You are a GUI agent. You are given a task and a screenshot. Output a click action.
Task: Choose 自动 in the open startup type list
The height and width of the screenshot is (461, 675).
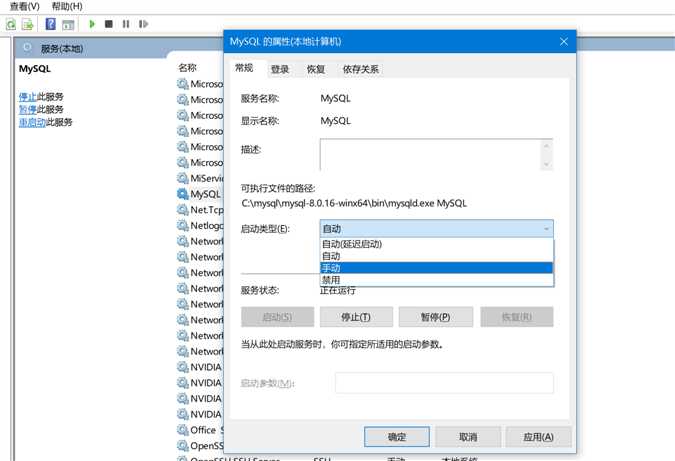point(437,256)
